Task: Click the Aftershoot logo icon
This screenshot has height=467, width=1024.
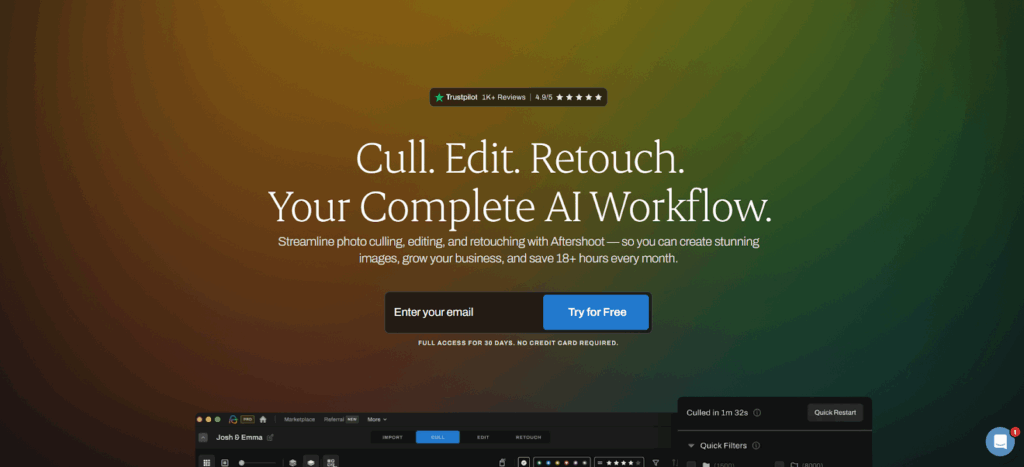Action: (232, 419)
